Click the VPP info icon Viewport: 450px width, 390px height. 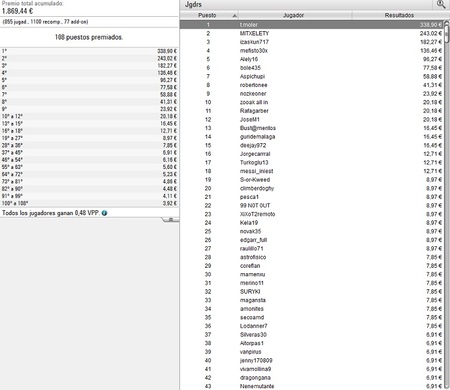(x=105, y=213)
